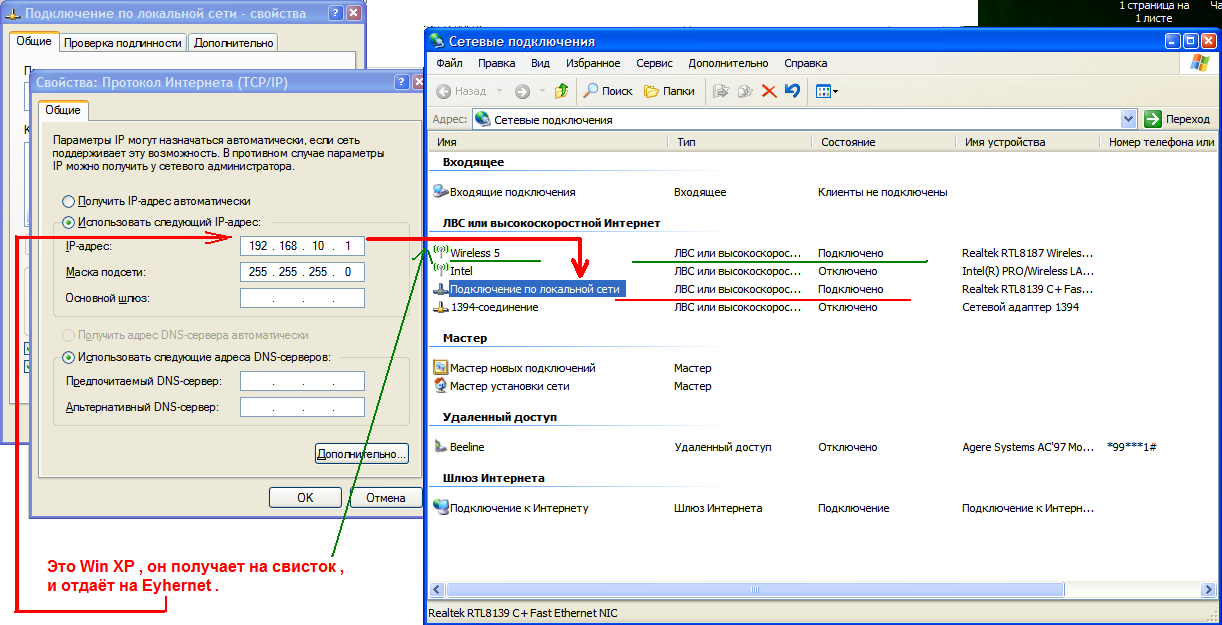Click the red Delete toolbar icon
Screen dimensions: 1222x625
[x=769, y=91]
